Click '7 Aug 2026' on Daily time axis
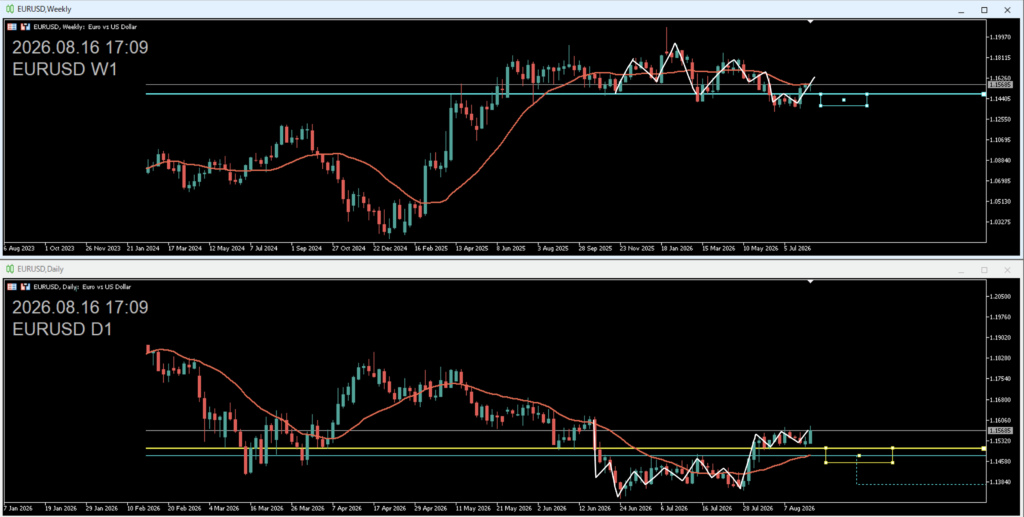 (799, 508)
